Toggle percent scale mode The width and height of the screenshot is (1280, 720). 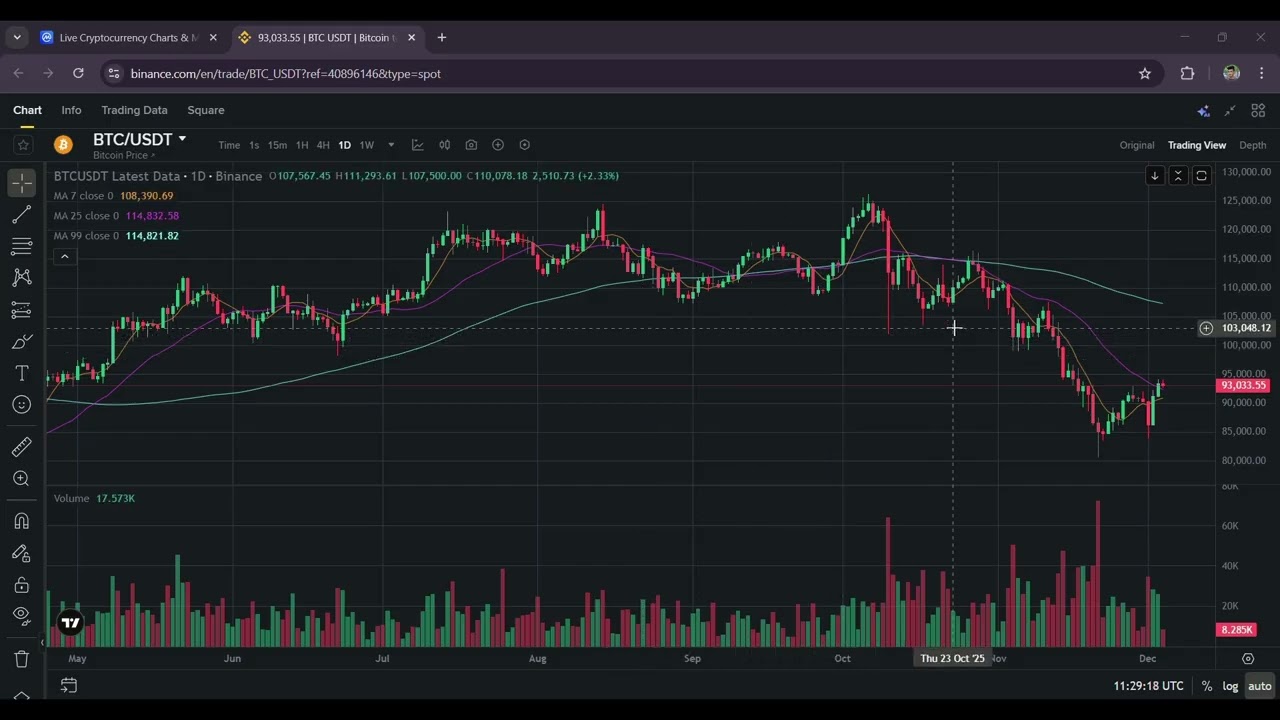(1207, 686)
